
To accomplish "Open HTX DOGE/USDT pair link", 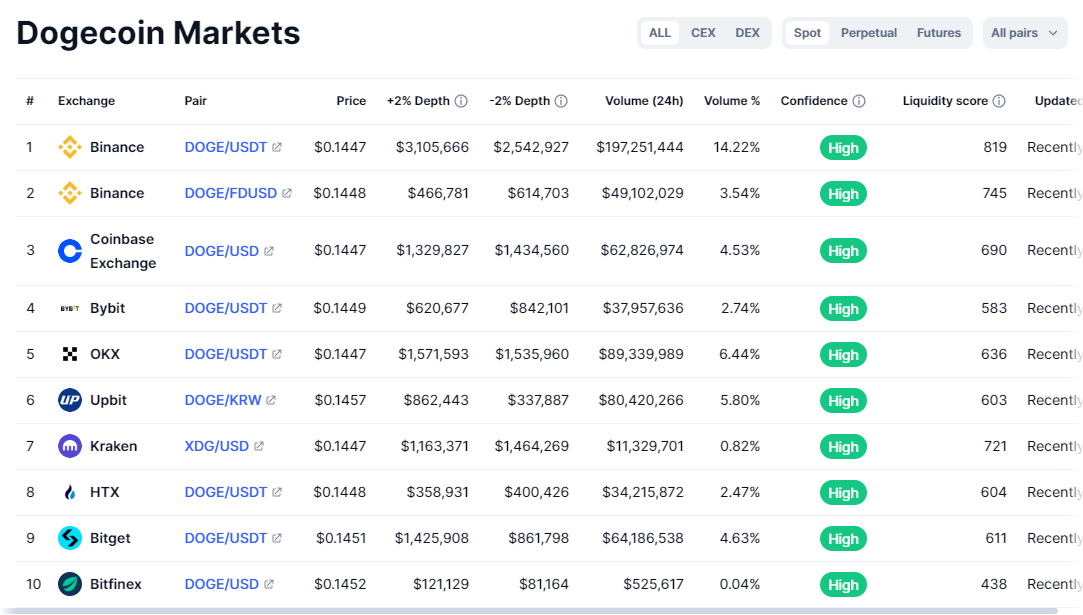I will [225, 492].
